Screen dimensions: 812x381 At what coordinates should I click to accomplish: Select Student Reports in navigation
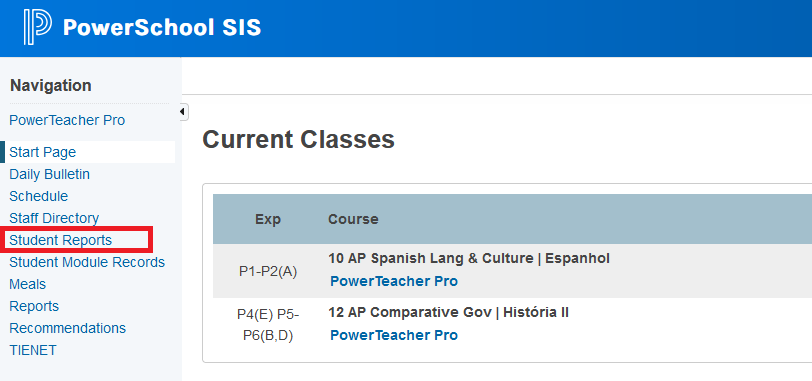coord(61,240)
